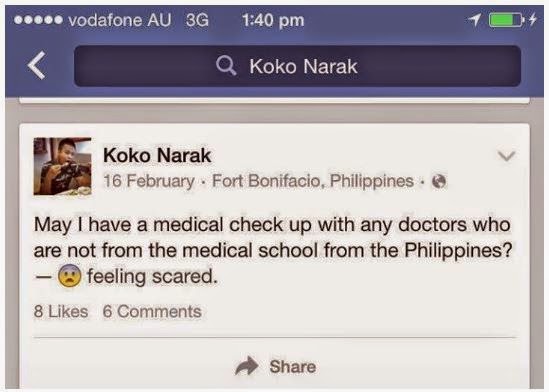Tap the medical check up post text
Screen dimensions: 549x392
[273, 237]
